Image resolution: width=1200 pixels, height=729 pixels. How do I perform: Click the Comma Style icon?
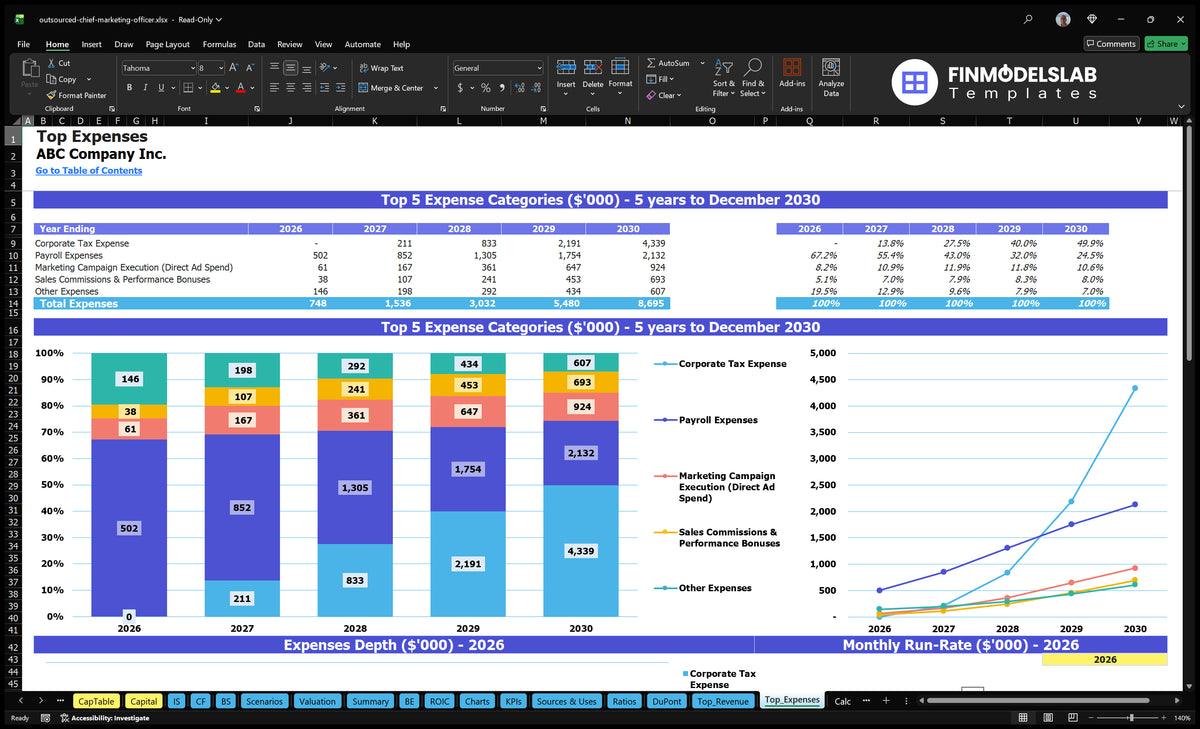[501, 88]
